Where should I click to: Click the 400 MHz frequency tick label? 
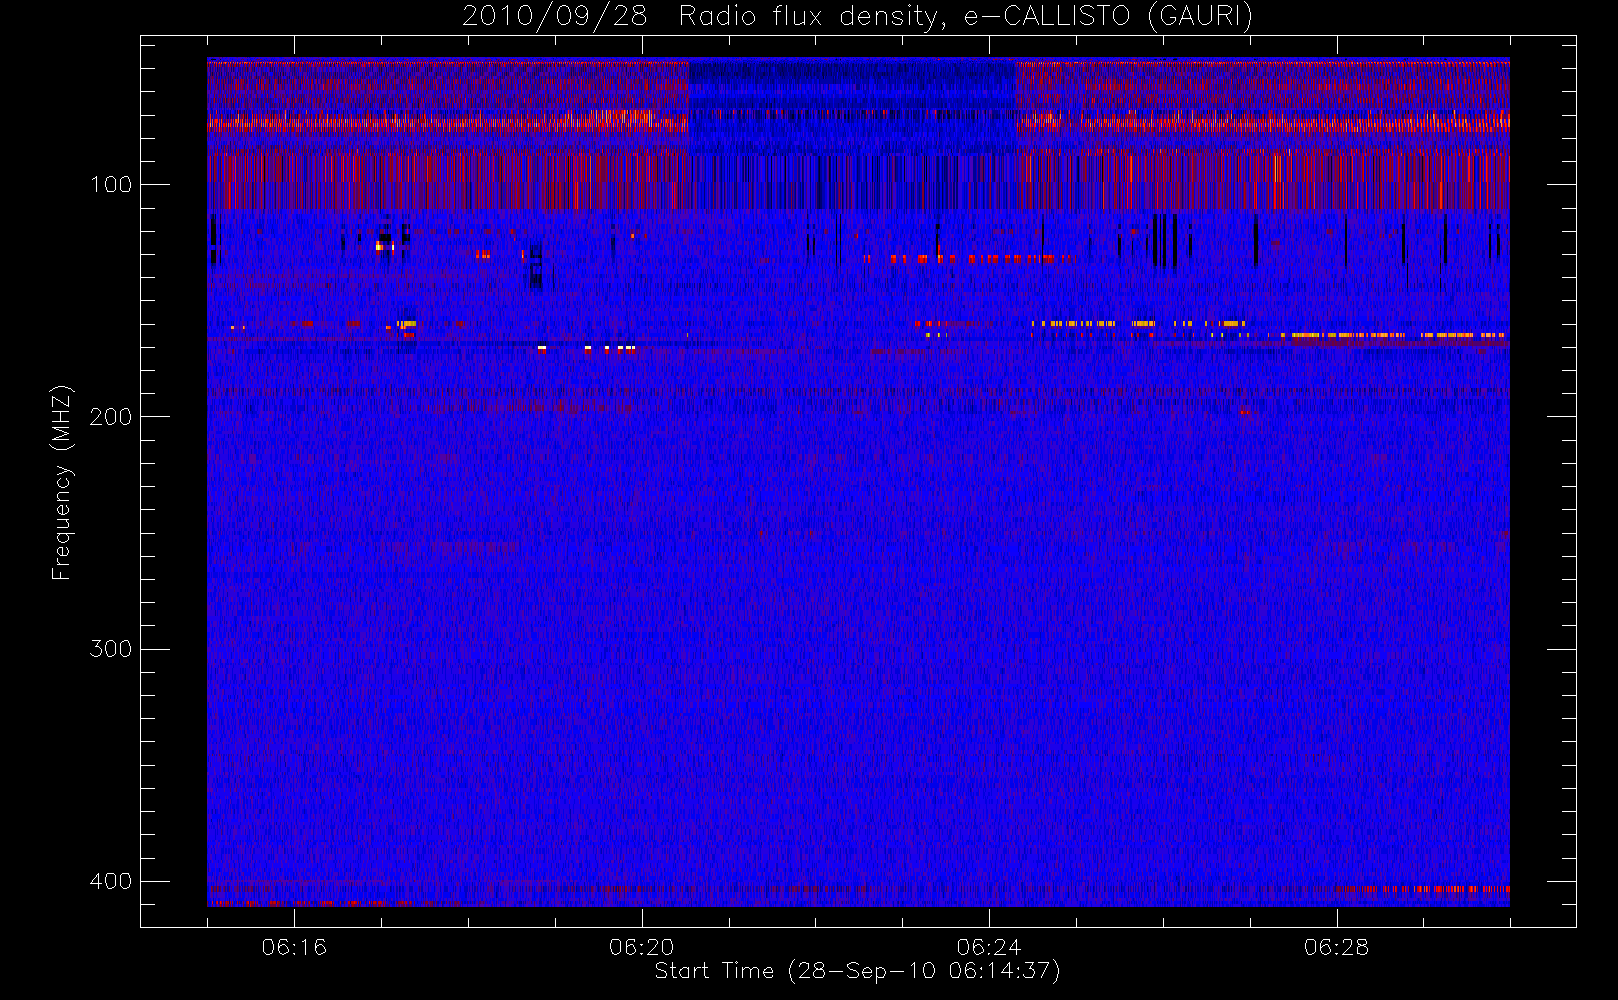pyautogui.click(x=110, y=881)
